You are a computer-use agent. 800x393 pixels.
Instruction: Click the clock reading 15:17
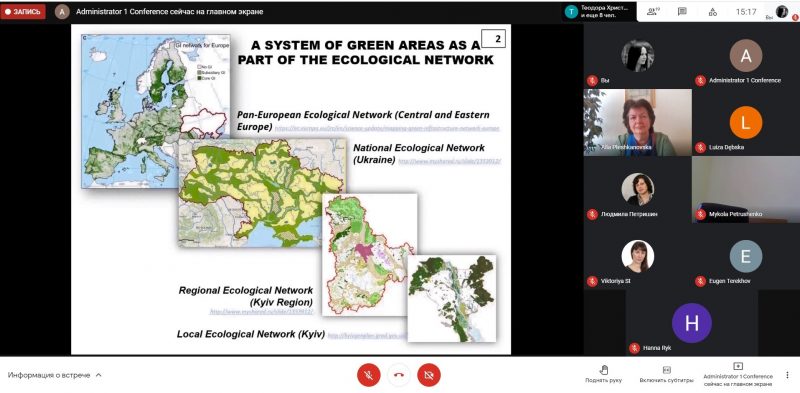pos(745,12)
